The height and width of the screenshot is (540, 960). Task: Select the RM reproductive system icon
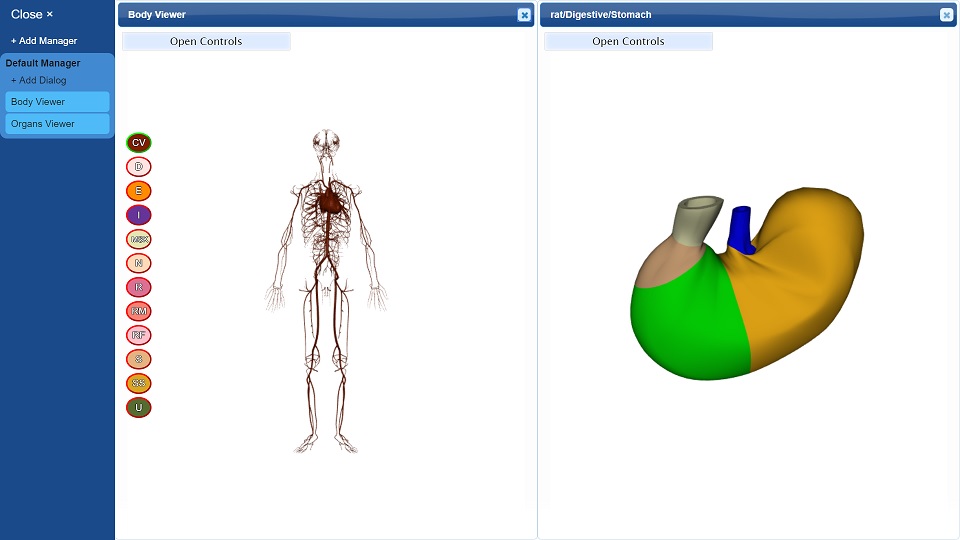coord(138,311)
